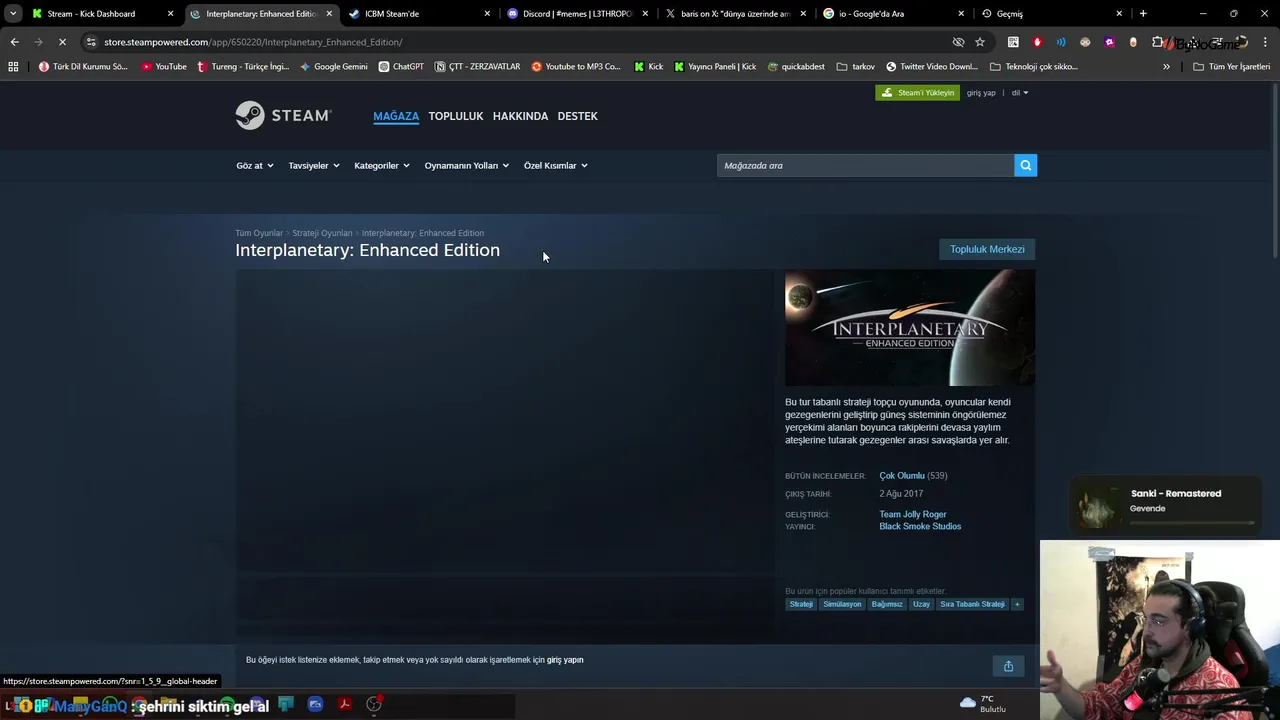Image resolution: width=1280 pixels, height=720 pixels.
Task: Click the share icon button below game info
Action: [x=1008, y=666]
